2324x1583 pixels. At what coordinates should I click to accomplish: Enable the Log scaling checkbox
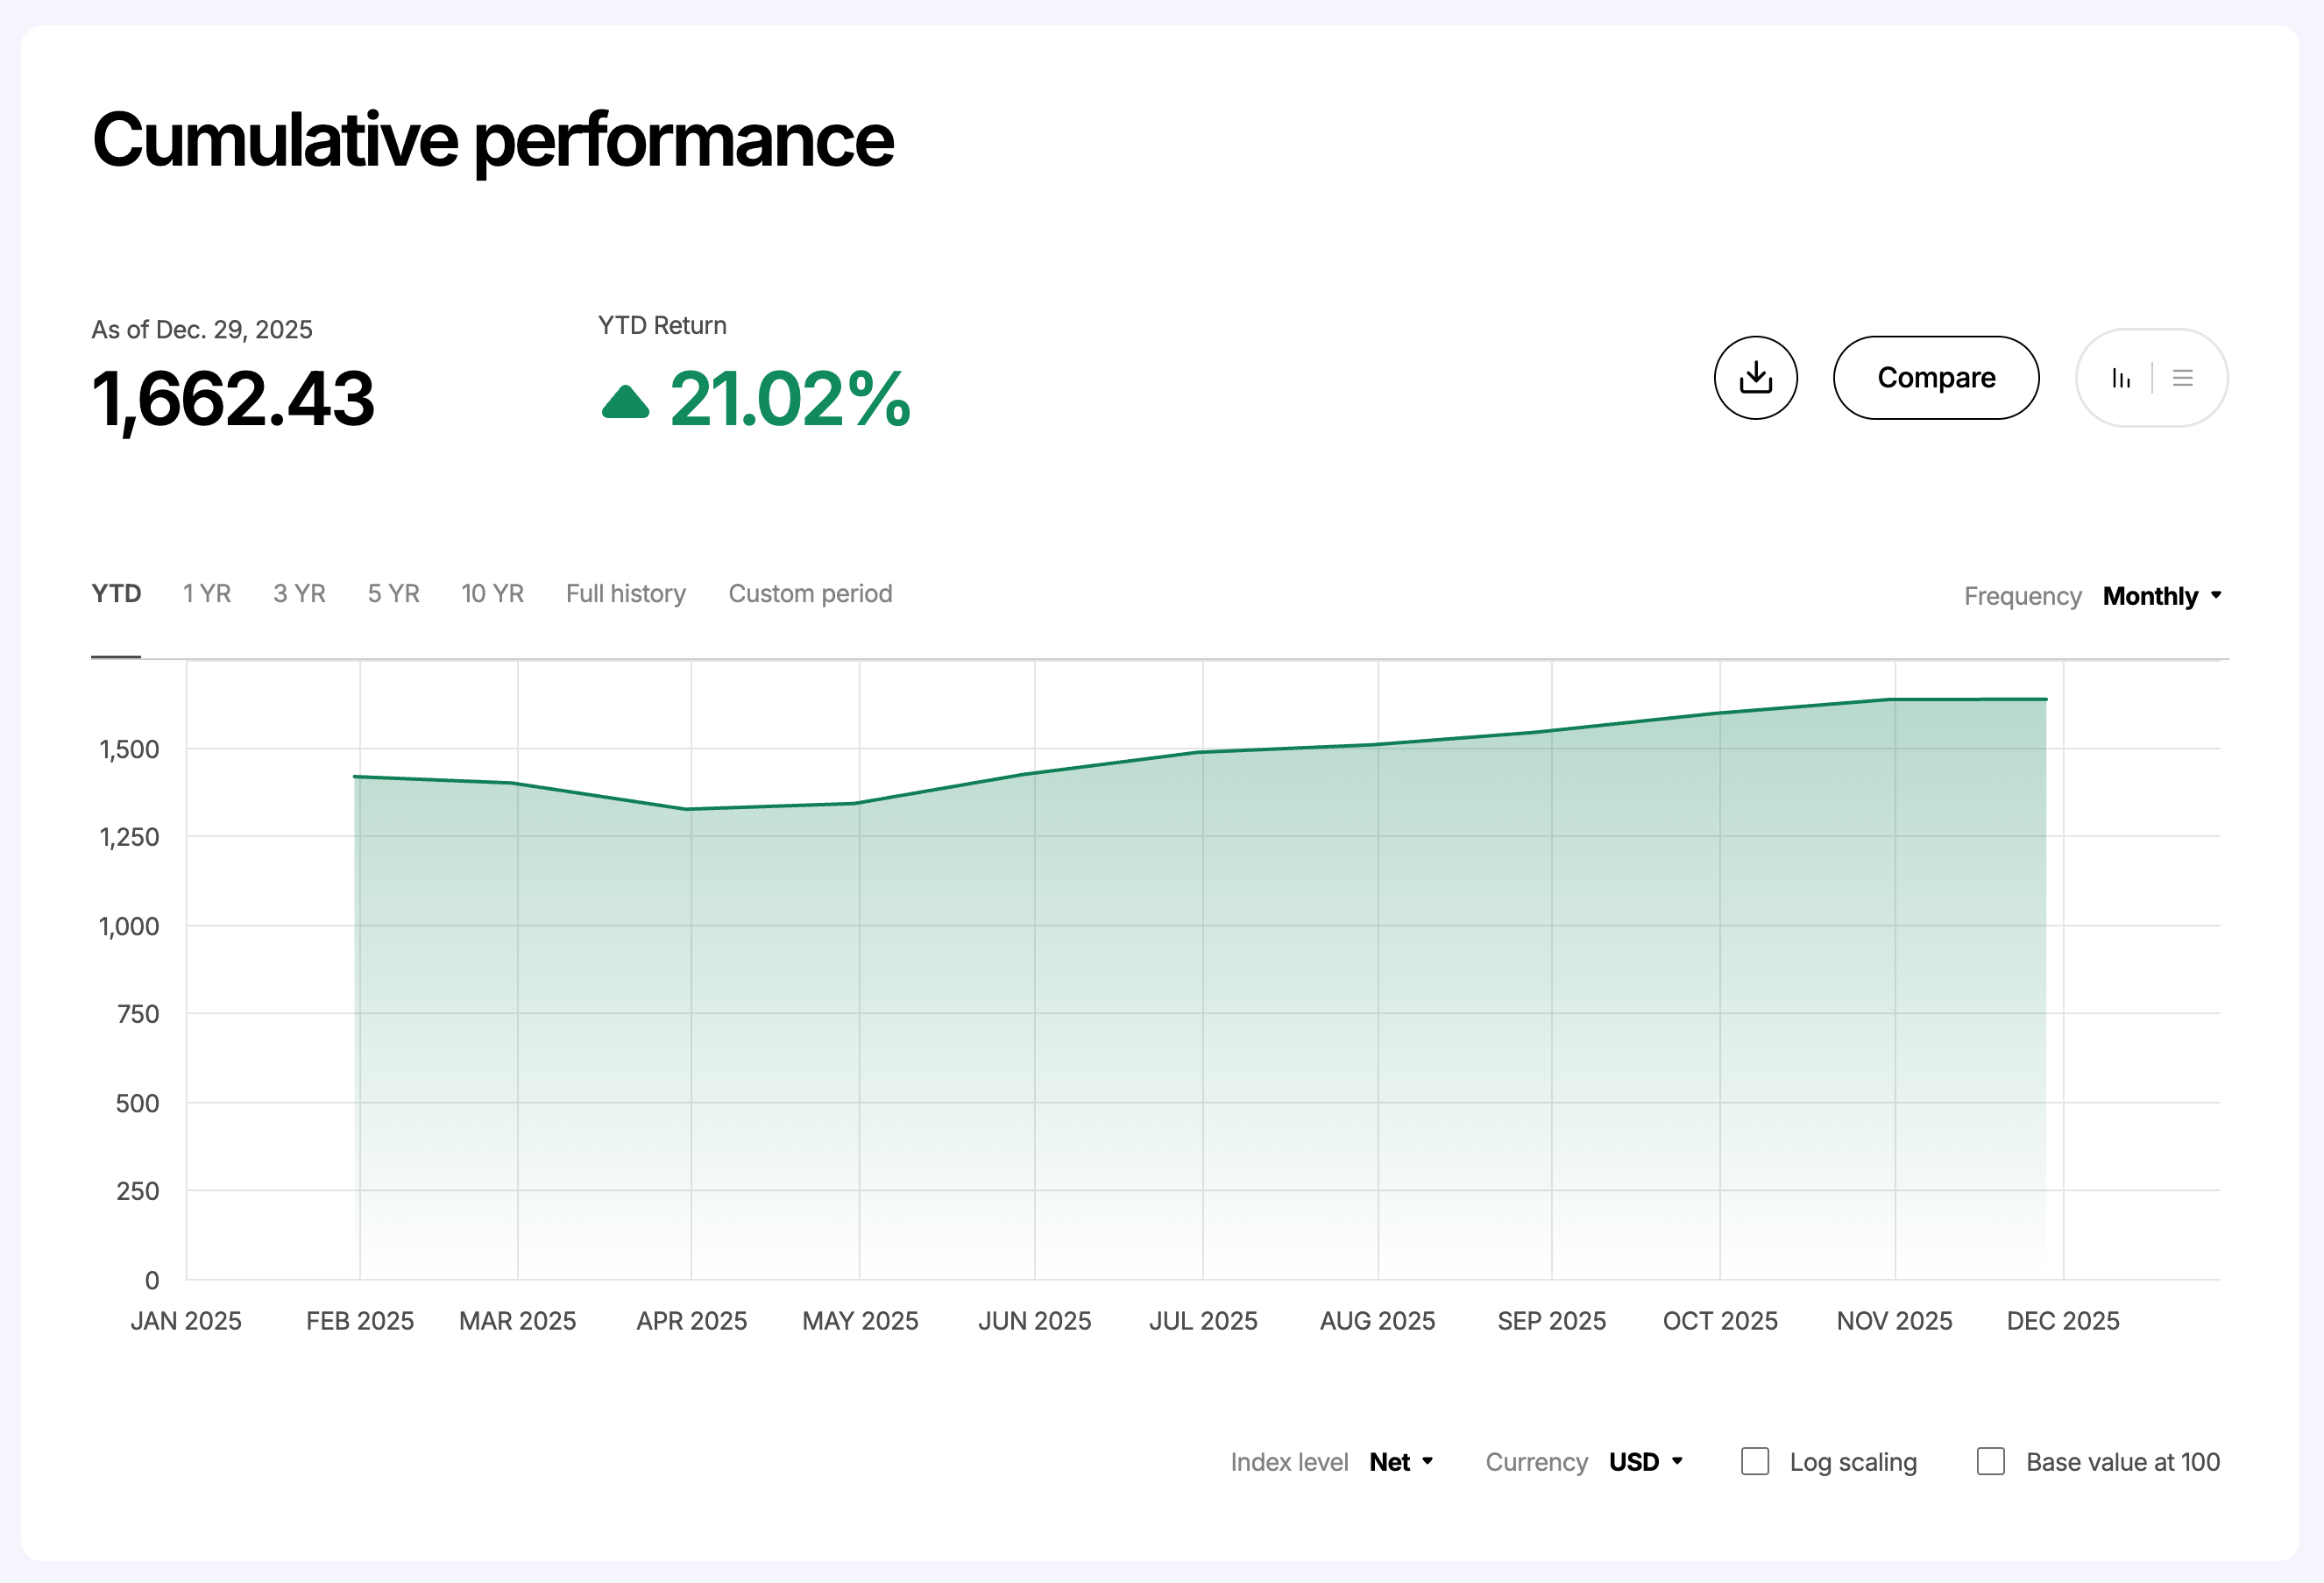(x=1755, y=1461)
